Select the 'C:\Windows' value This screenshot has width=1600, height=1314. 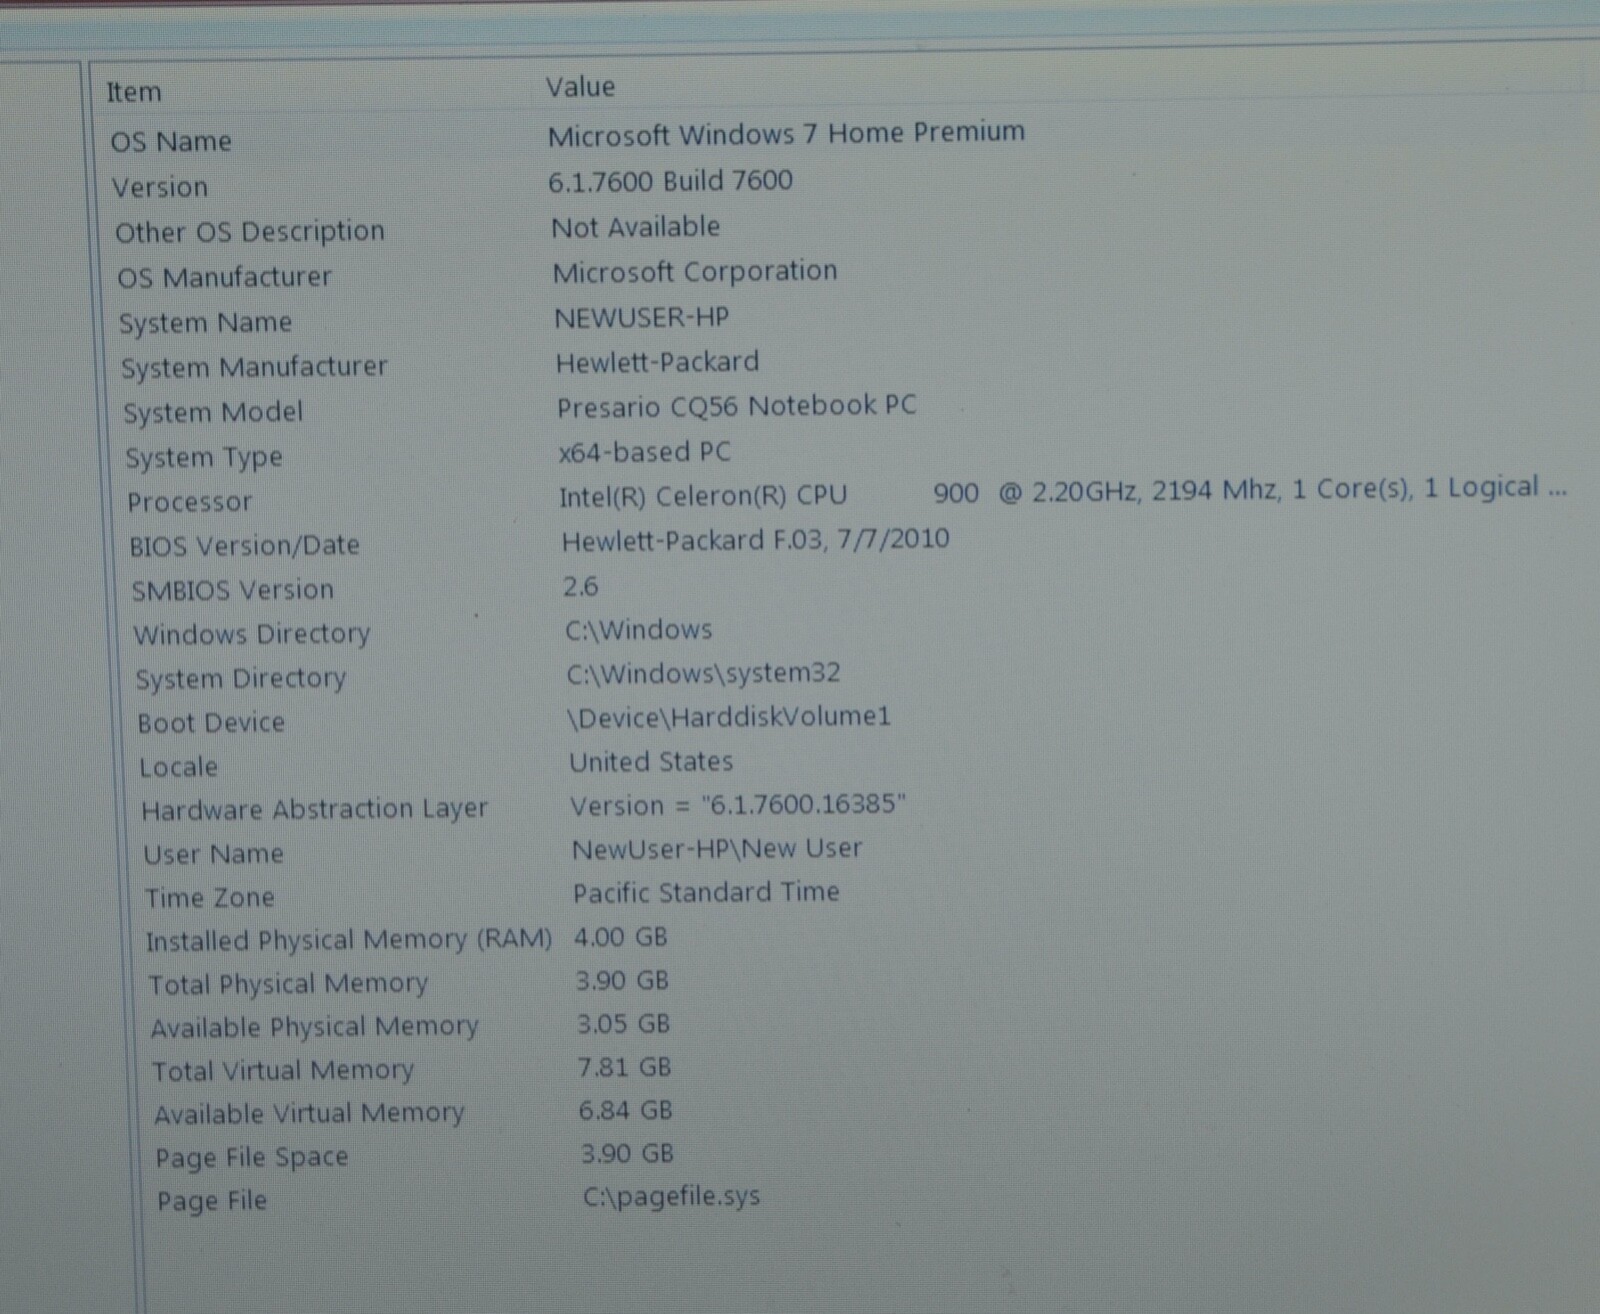click(x=639, y=630)
